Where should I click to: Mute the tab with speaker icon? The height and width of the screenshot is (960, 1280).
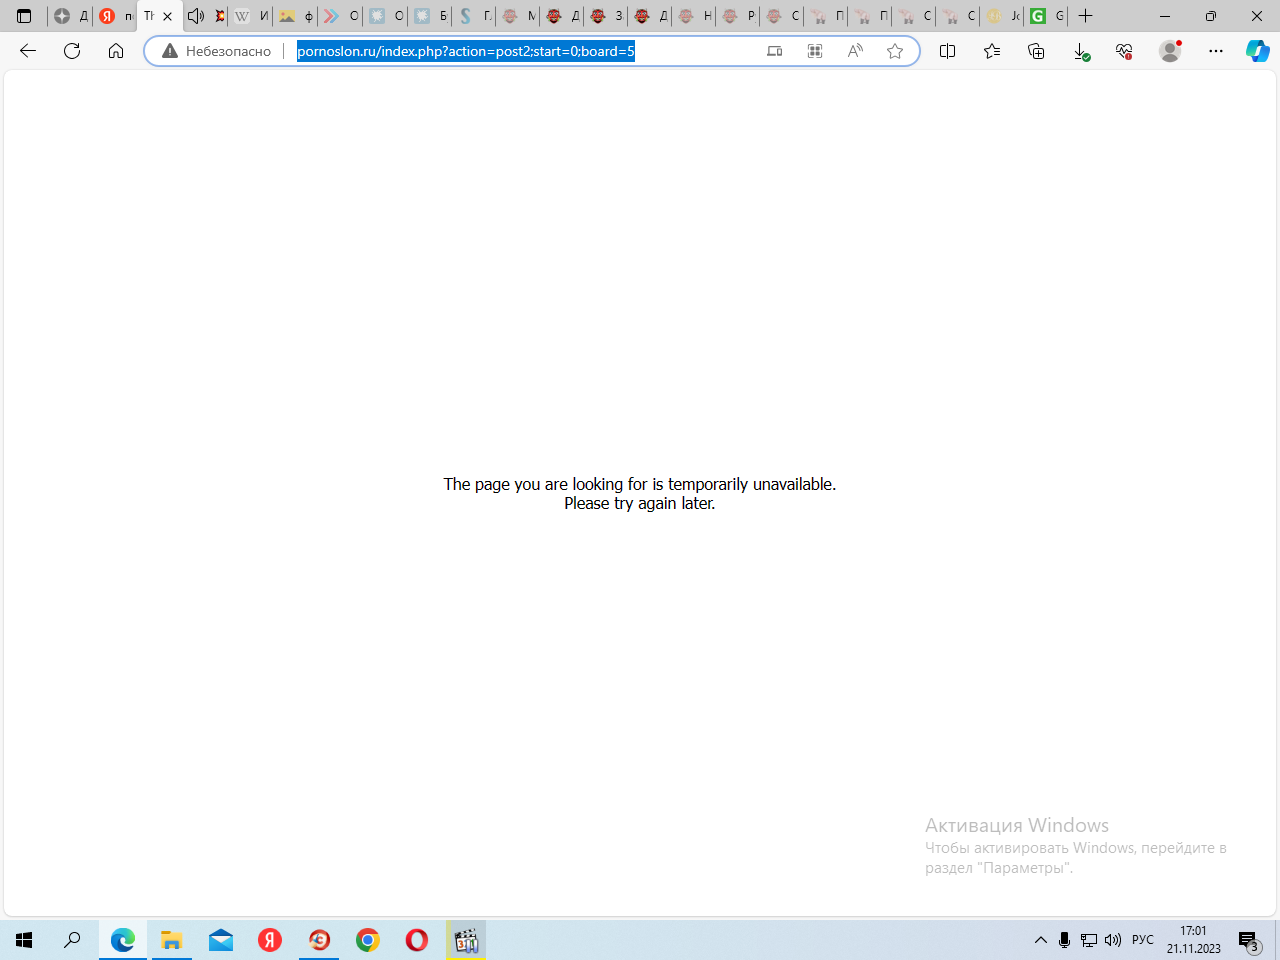point(196,16)
